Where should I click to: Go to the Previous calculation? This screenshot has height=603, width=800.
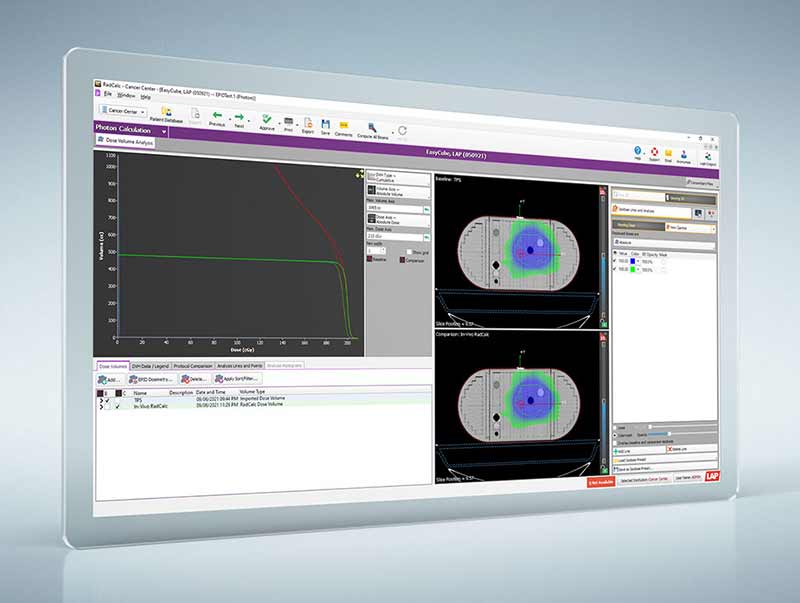pyautogui.click(x=217, y=119)
